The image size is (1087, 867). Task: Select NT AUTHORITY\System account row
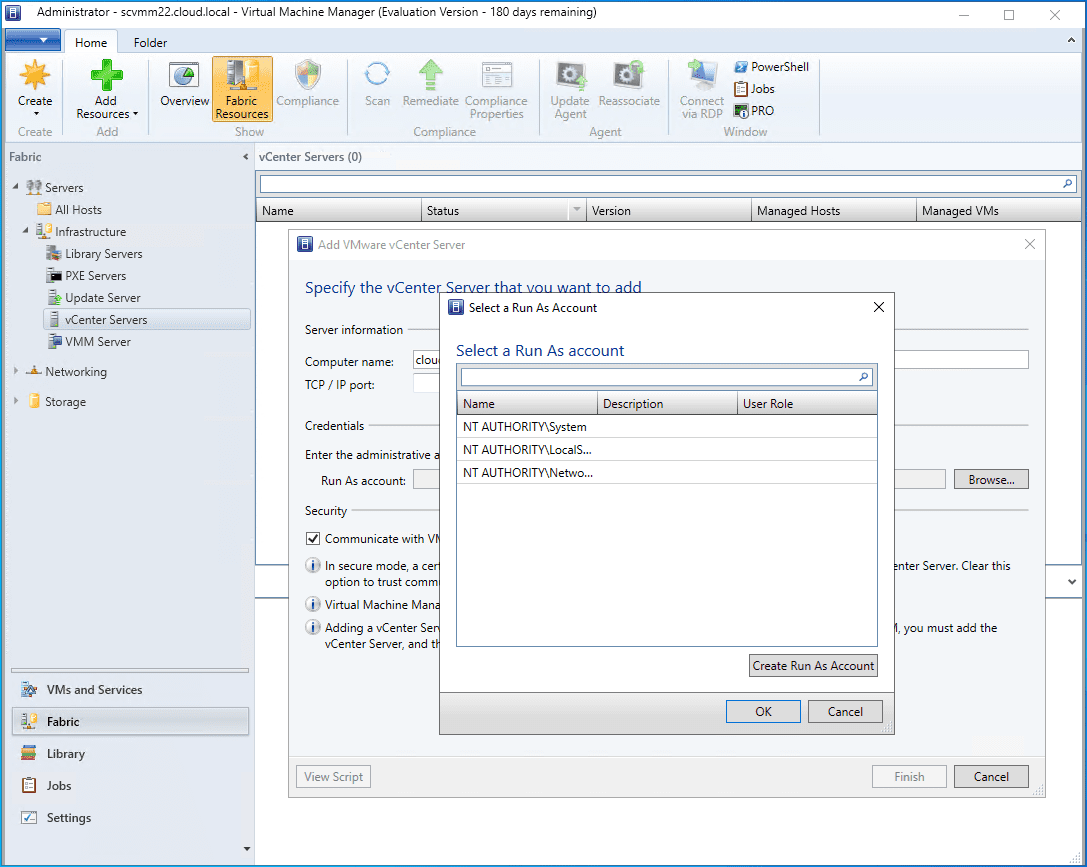tap(525, 427)
